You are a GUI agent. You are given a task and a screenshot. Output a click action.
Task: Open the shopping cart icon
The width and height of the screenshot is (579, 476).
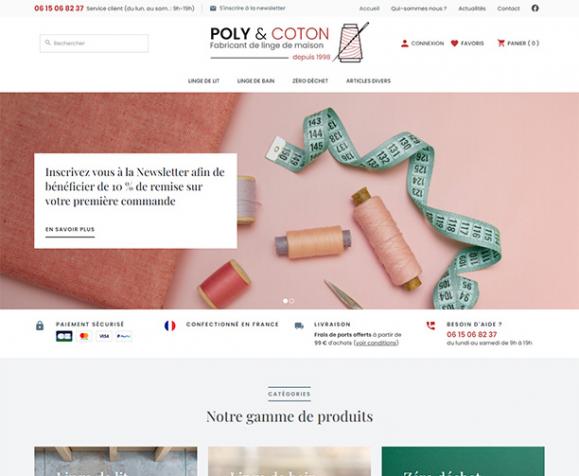pos(501,43)
